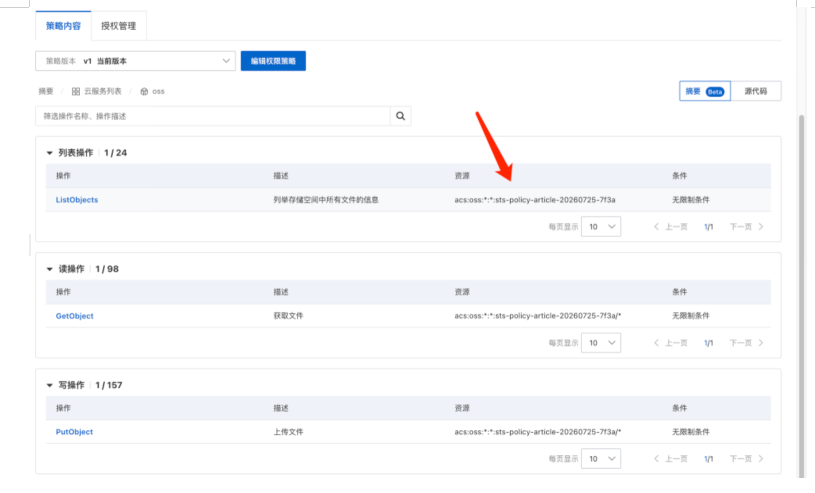This screenshot has height=493, width=815.
Task: Collapse the 列表操作 section triangle
Action: (49, 153)
